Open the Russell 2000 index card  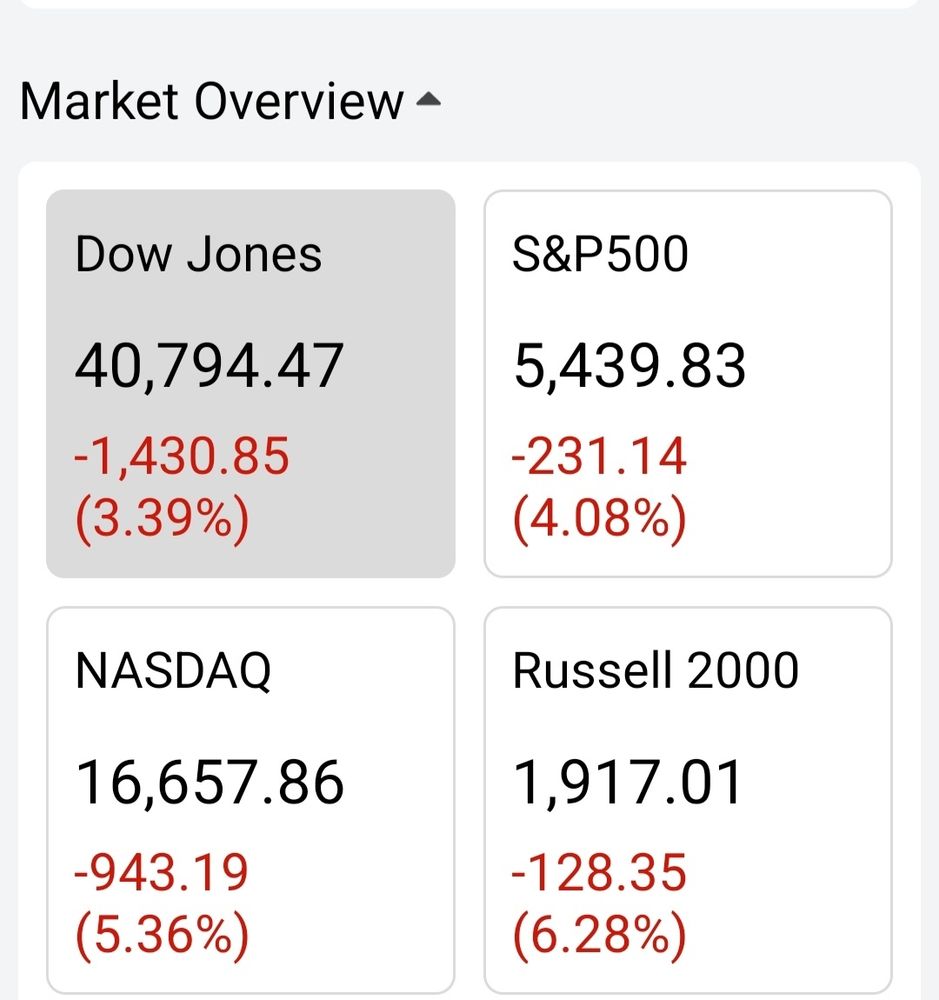(x=688, y=799)
